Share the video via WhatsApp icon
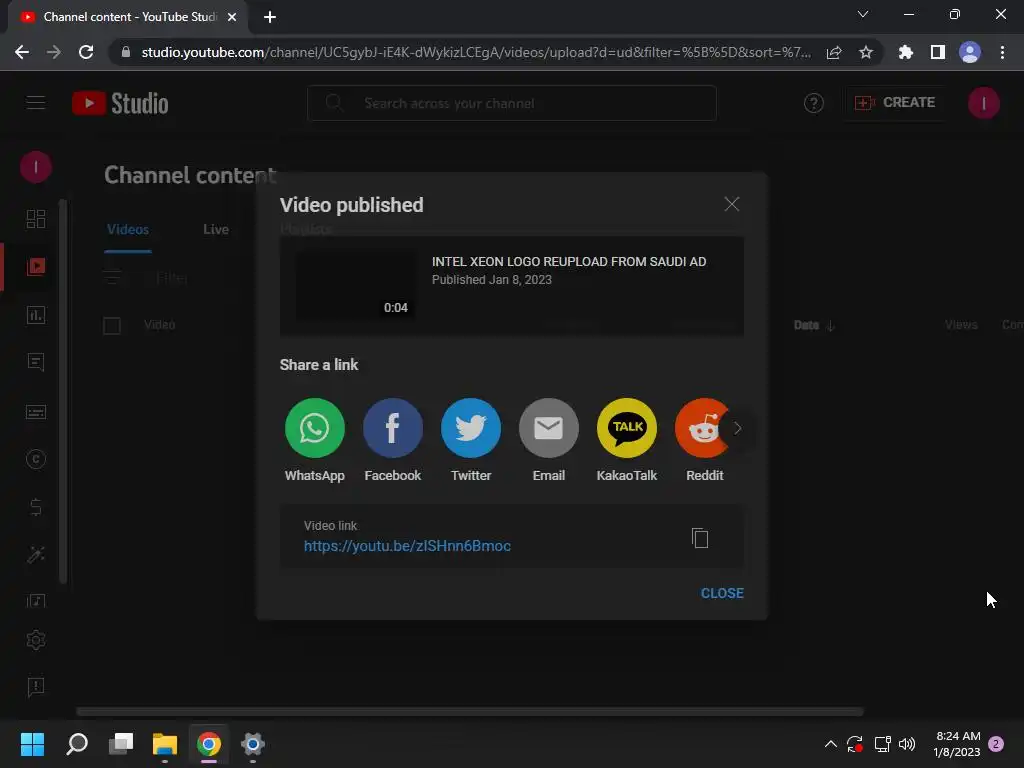This screenshot has height=768, width=1024. pos(314,428)
